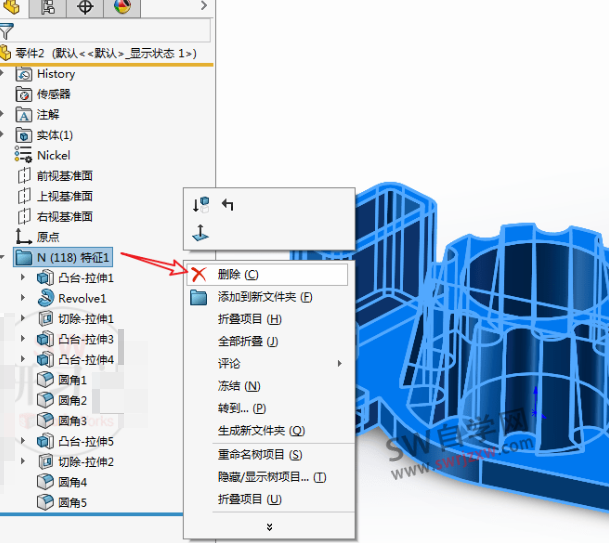
Task: Choose 生成新文件夹 (Q) menu item
Action: [270, 430]
